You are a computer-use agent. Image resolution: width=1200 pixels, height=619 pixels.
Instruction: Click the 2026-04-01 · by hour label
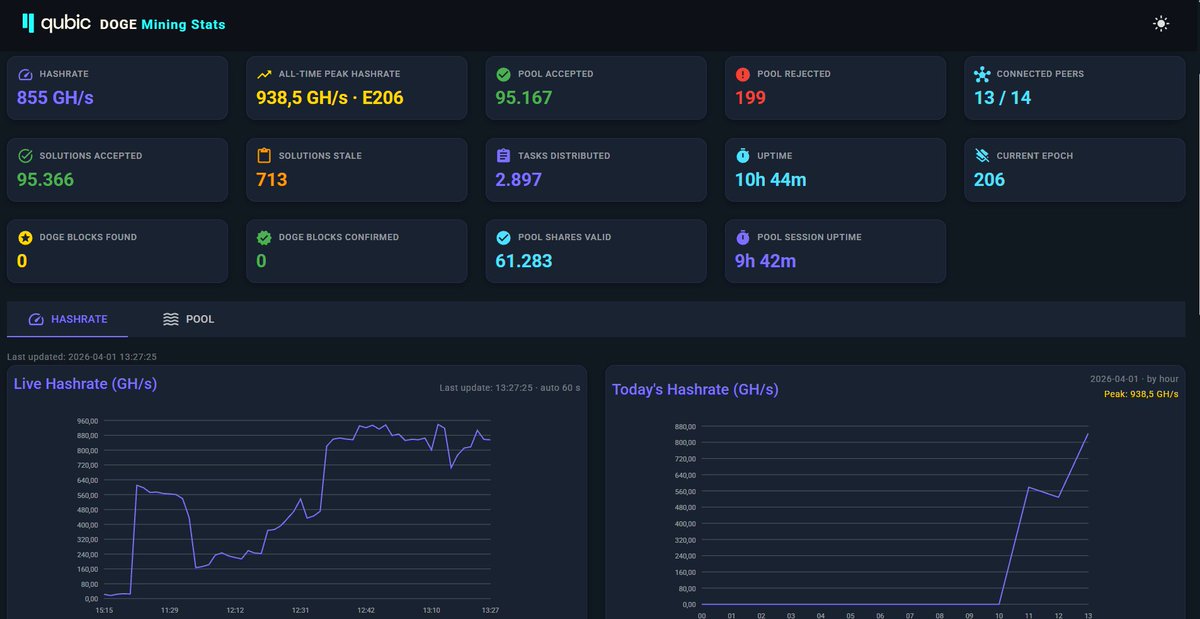[1134, 380]
